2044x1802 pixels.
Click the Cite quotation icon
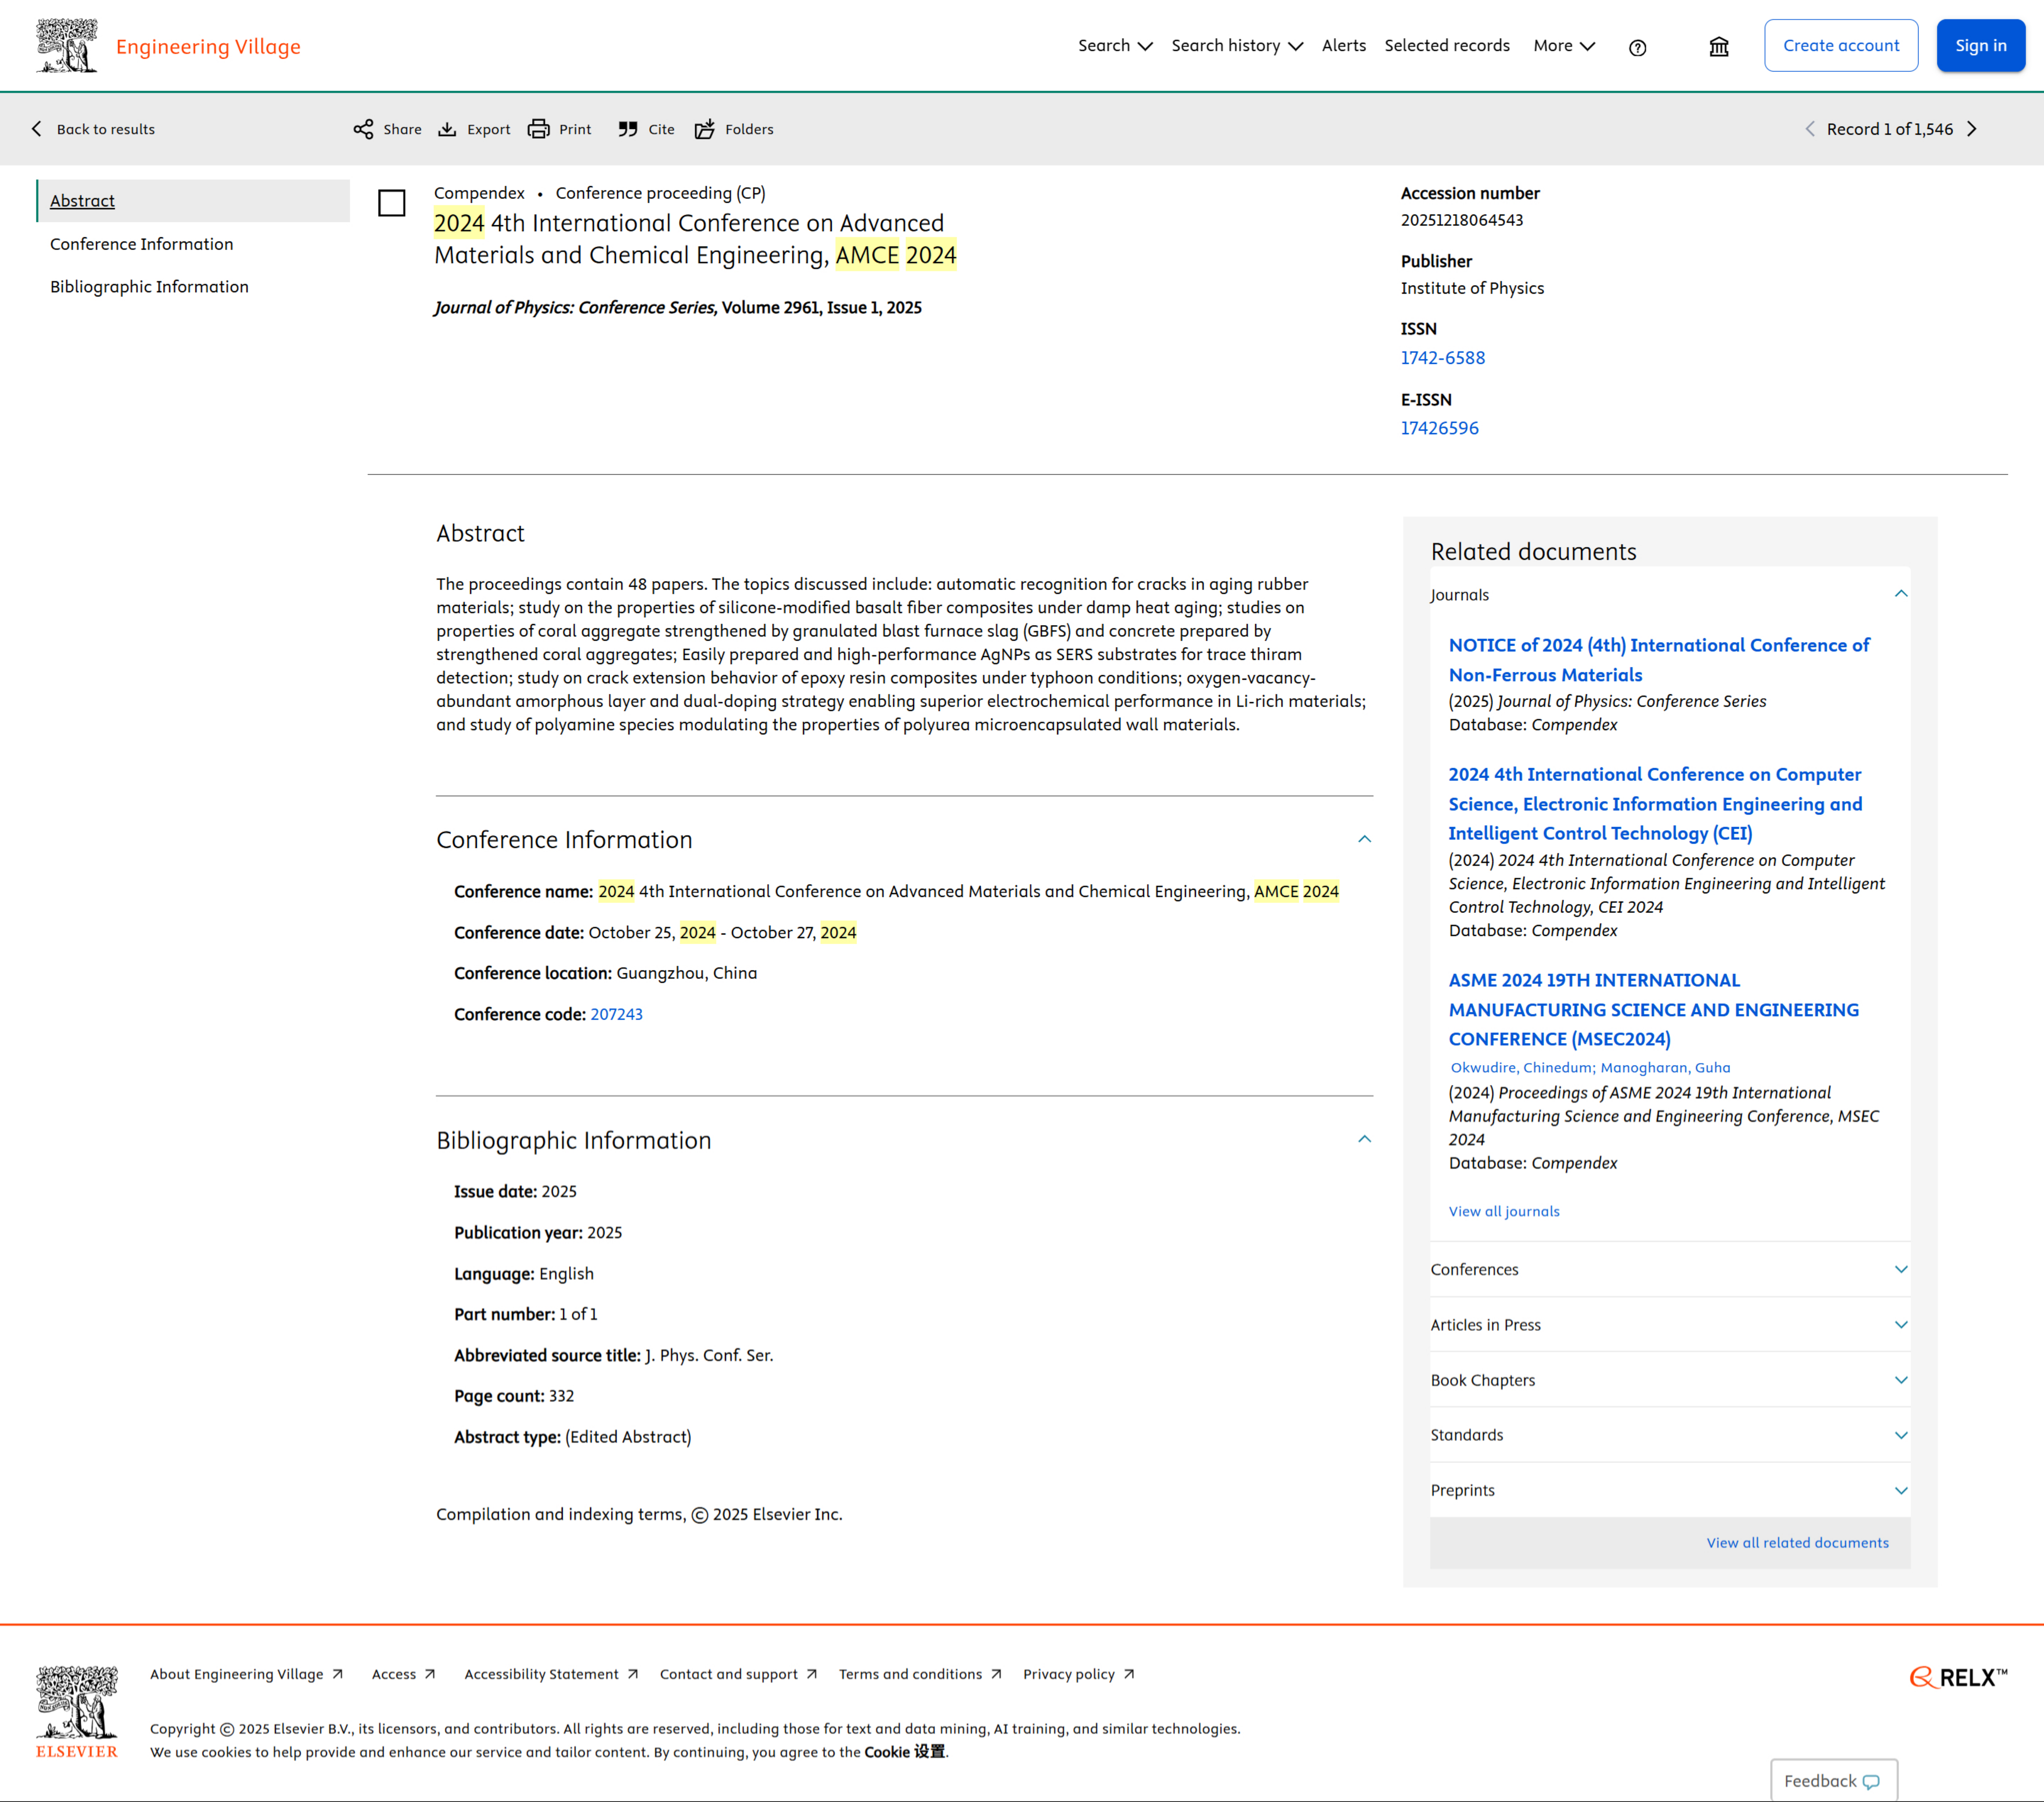coord(628,129)
